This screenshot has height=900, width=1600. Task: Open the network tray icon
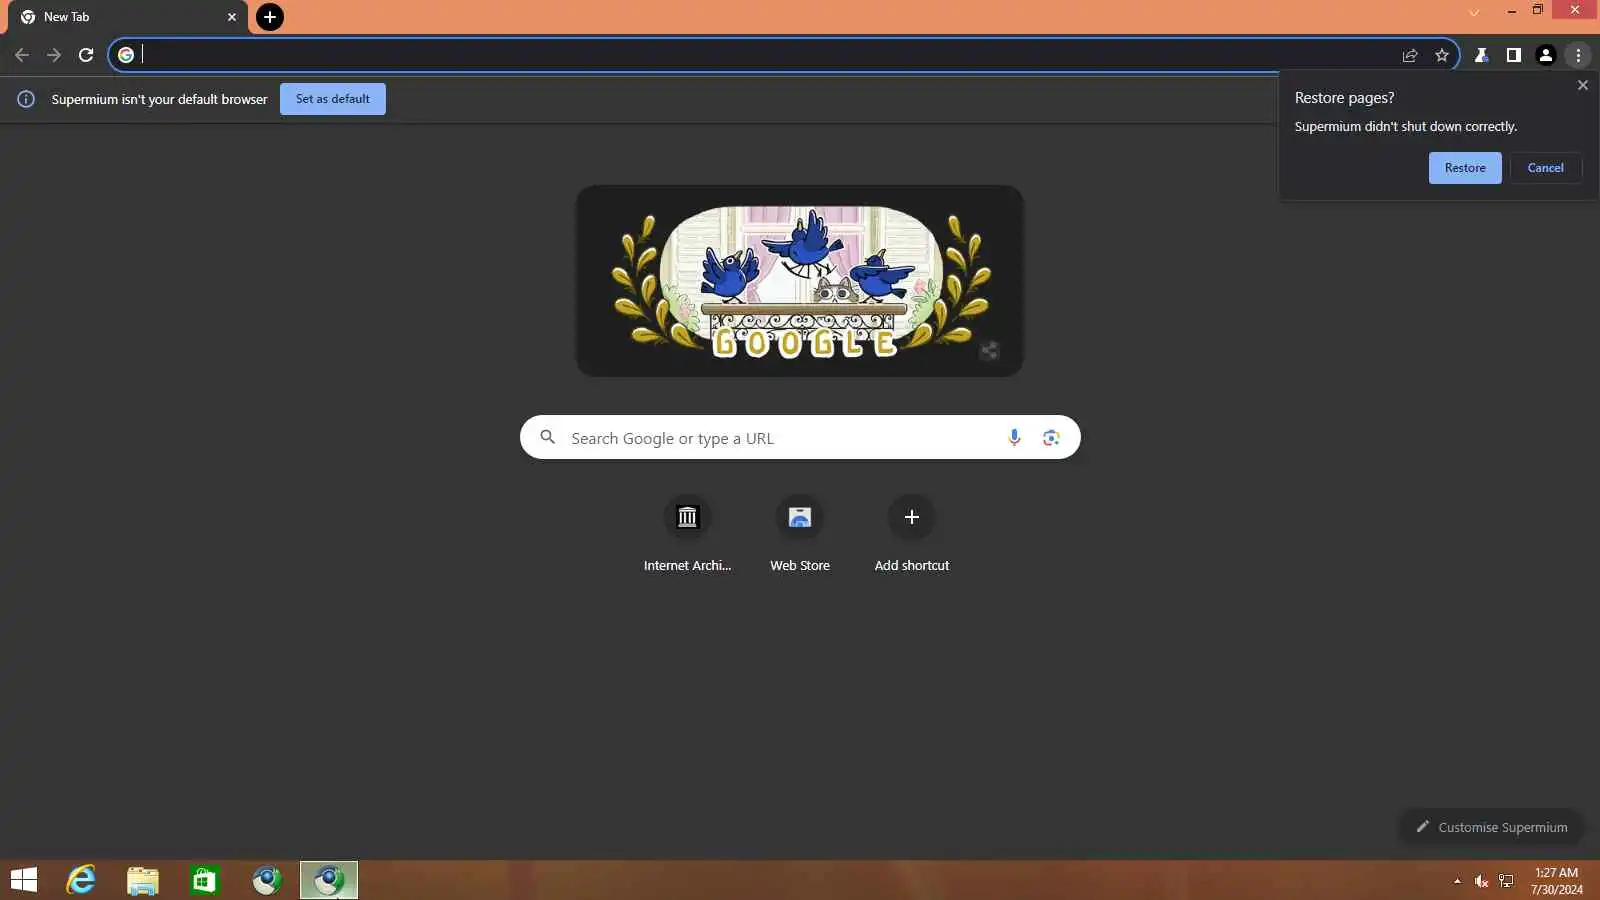pyautogui.click(x=1507, y=881)
